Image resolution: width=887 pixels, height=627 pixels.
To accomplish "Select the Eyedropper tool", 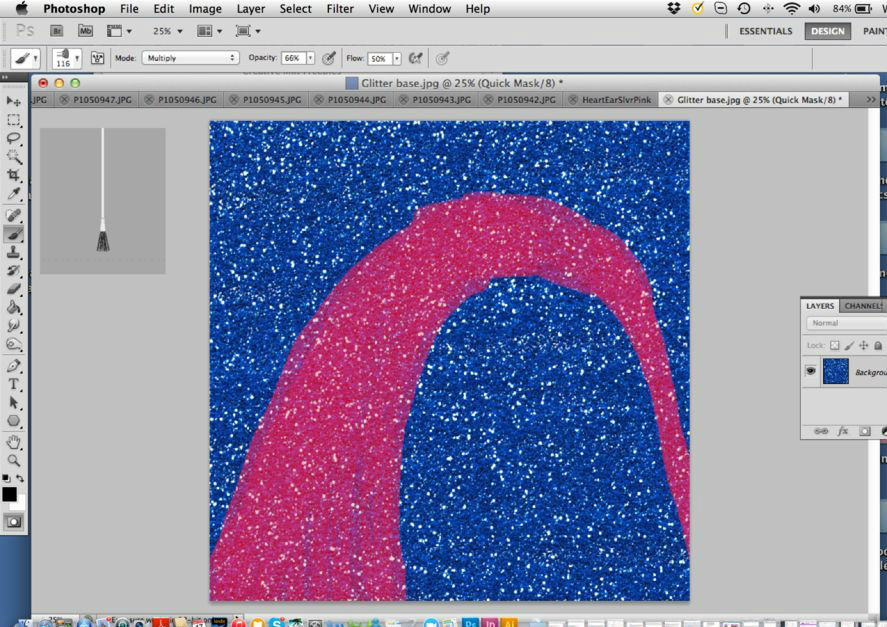I will tap(14, 194).
